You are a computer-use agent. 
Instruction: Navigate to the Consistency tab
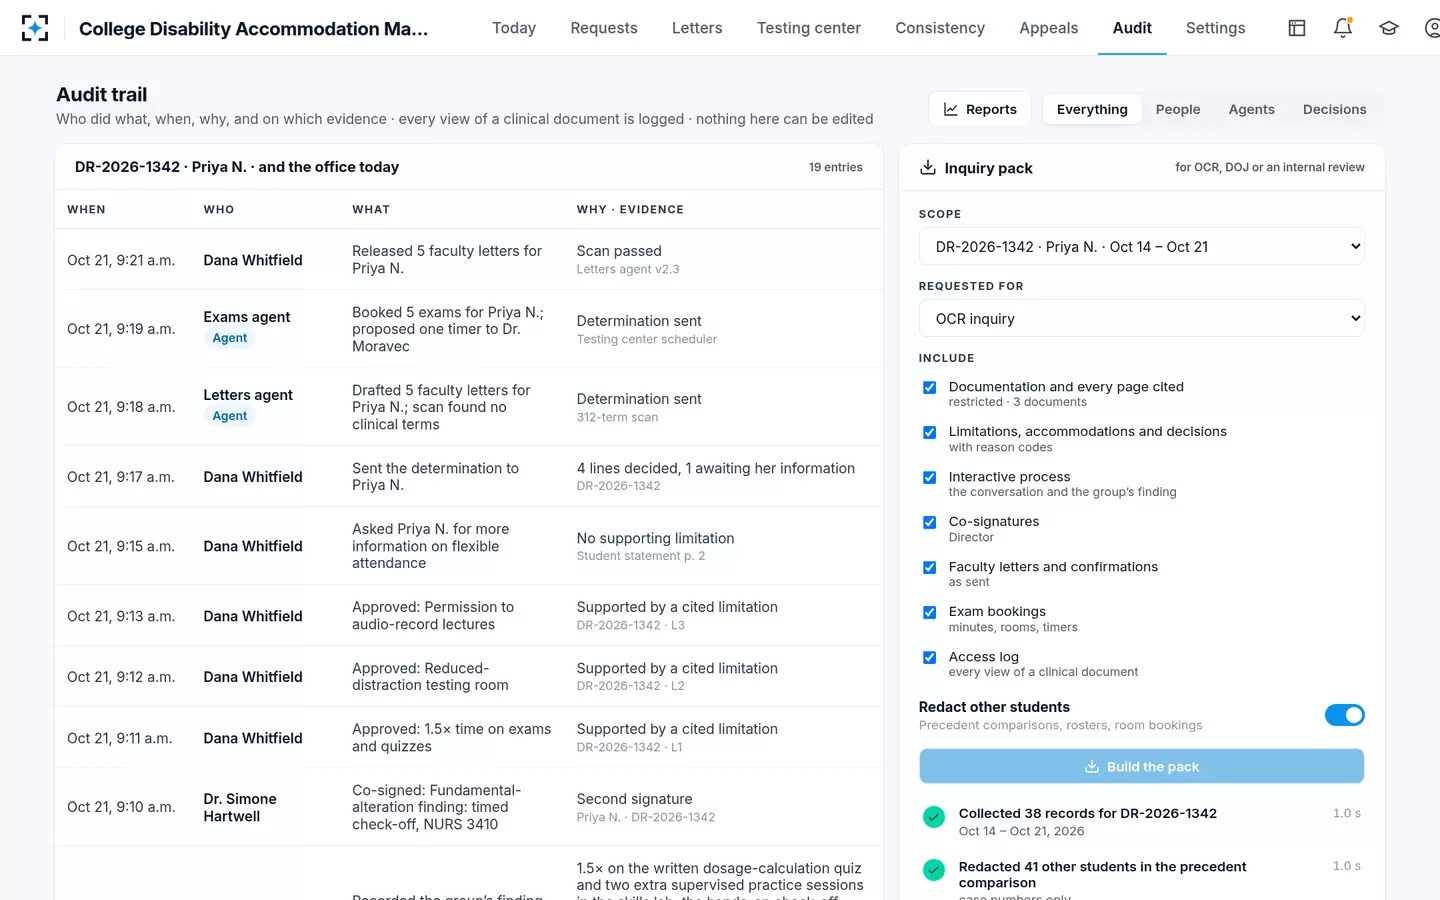(x=940, y=28)
